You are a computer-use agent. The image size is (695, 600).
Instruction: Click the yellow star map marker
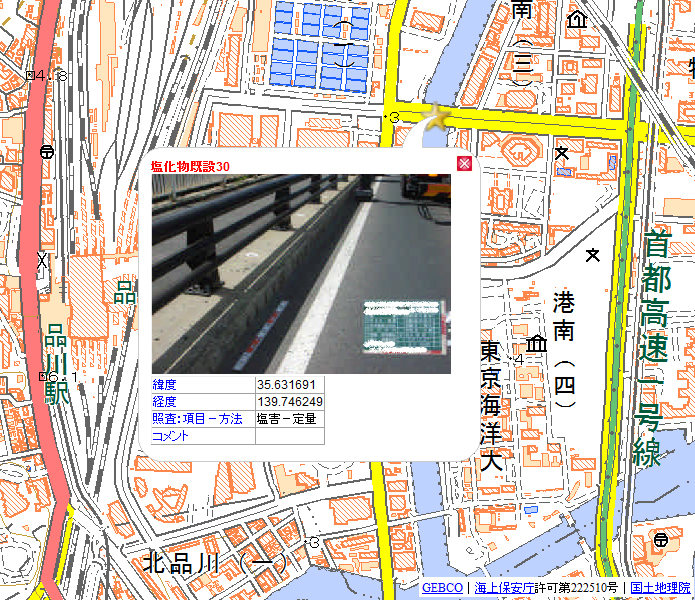point(436,117)
